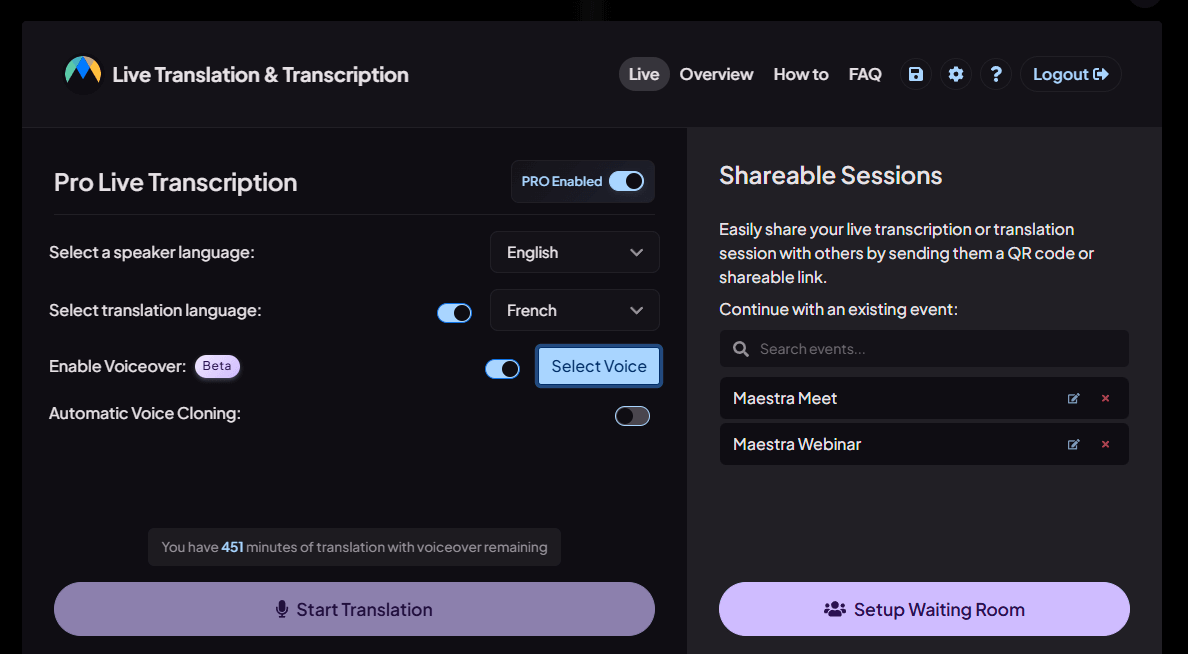Open the French translation language dropdown
Screen dimensions: 1188x654
pos(575,311)
